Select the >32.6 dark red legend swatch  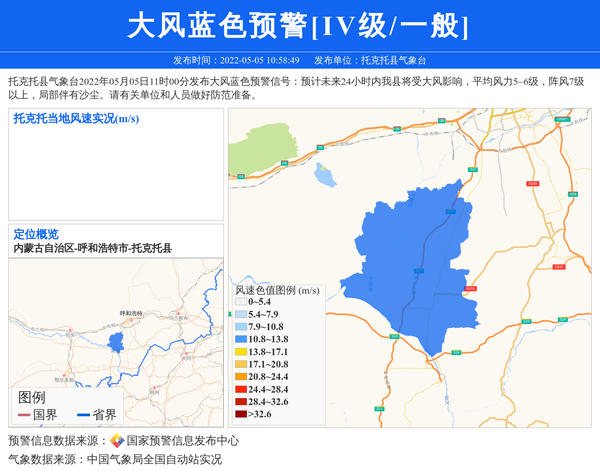tap(240, 414)
